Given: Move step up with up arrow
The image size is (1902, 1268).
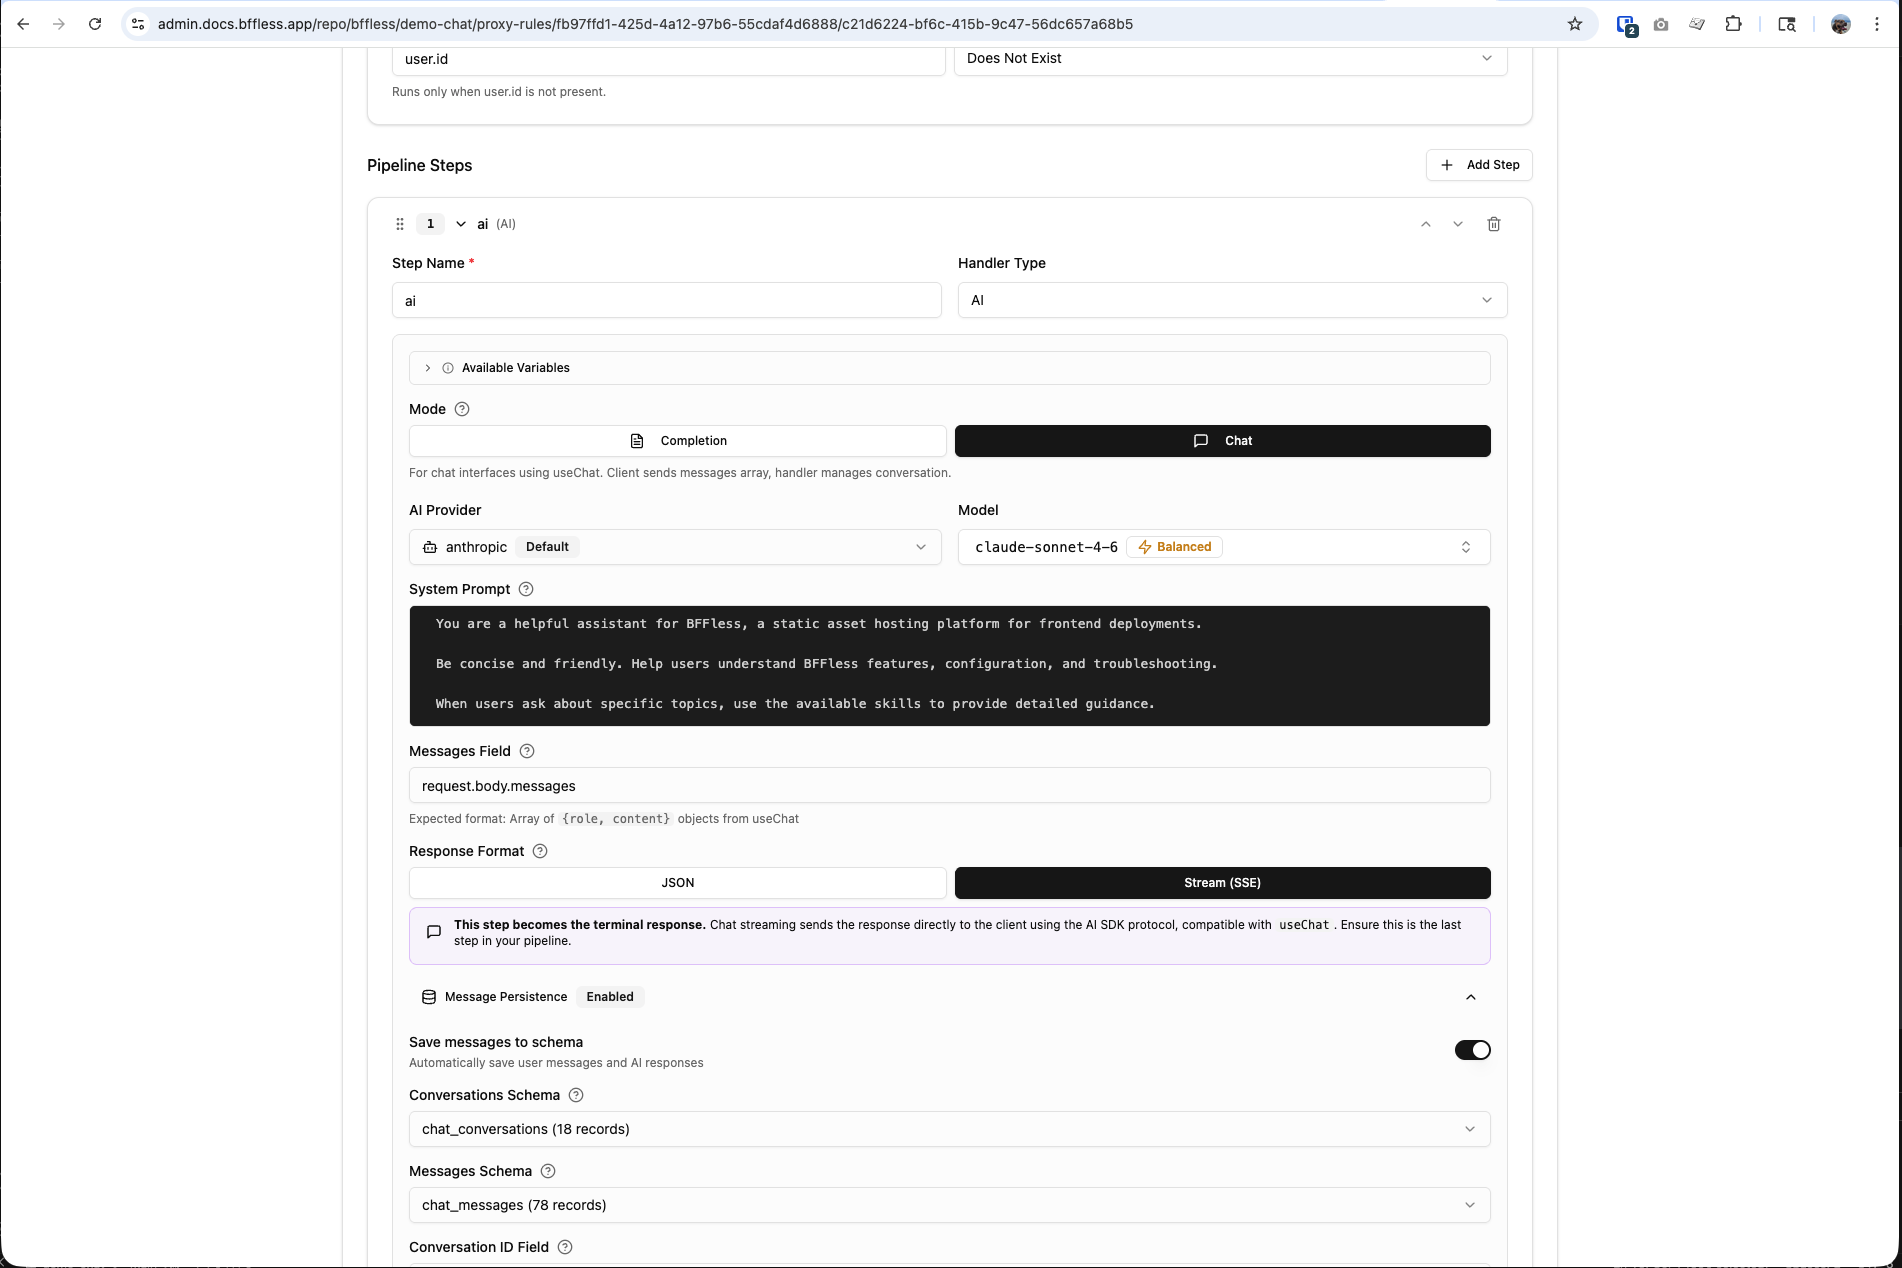Looking at the screenshot, I should coord(1425,224).
